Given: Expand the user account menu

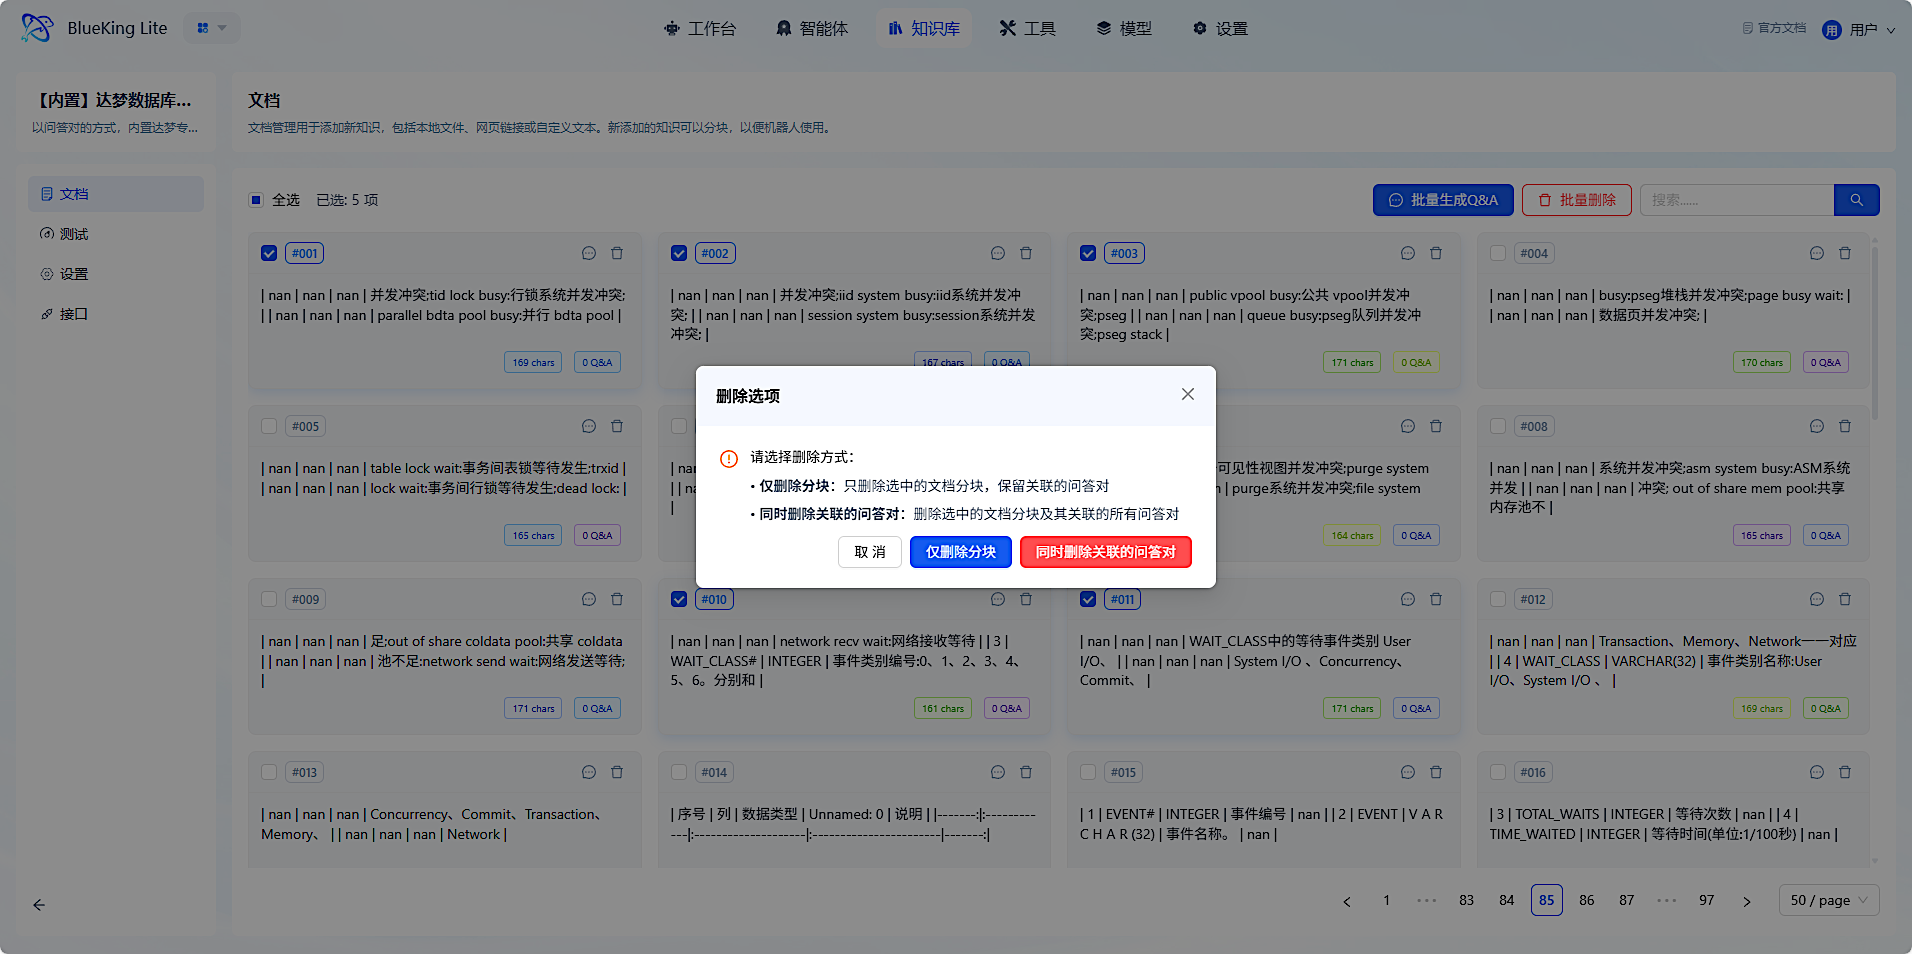Looking at the screenshot, I should pos(1860,30).
